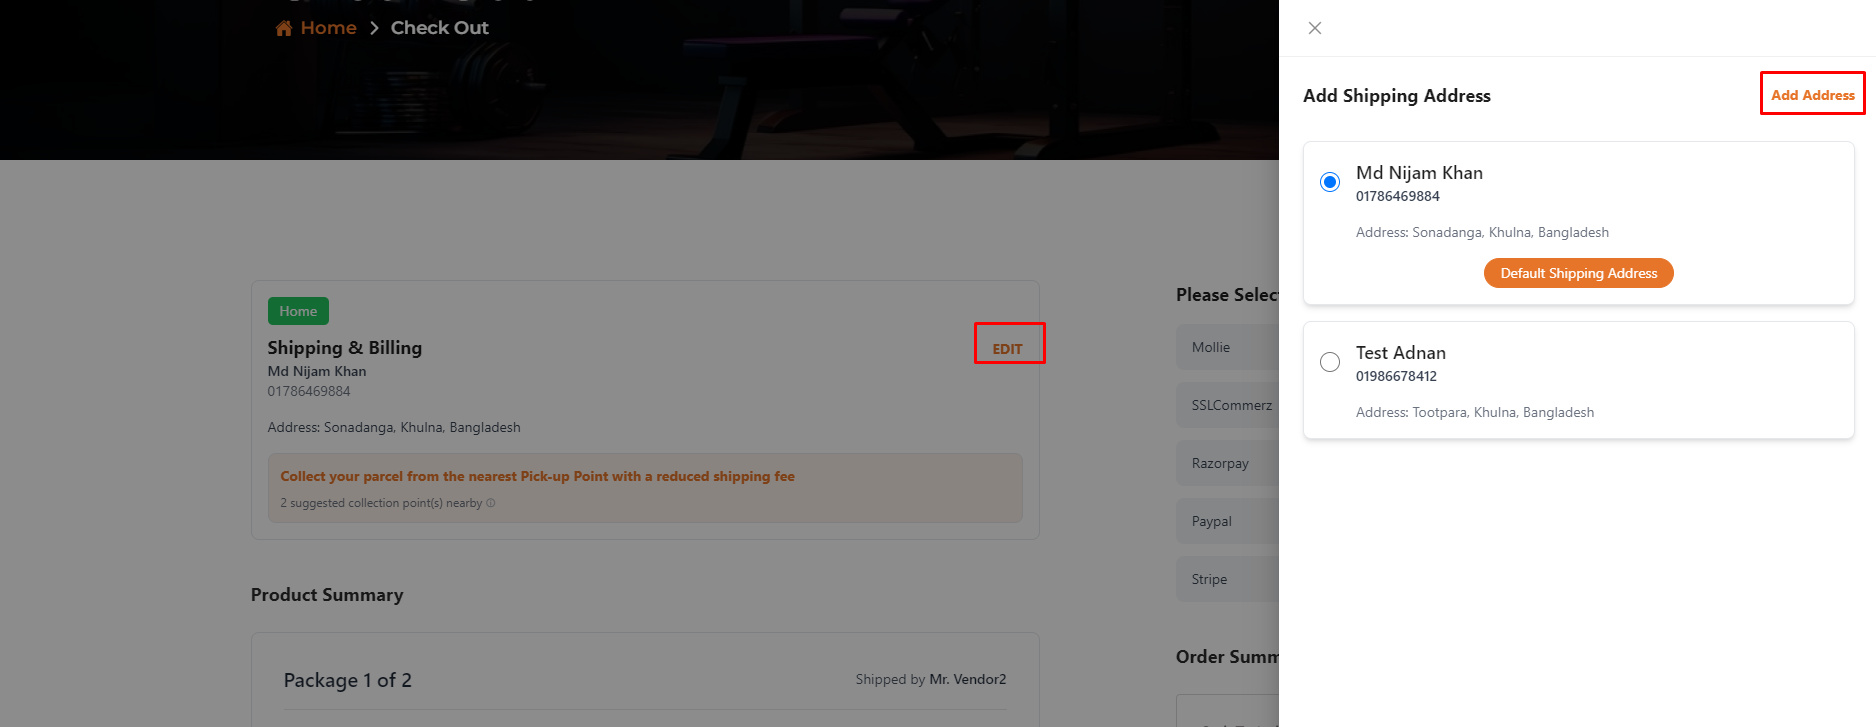This screenshot has height=727, width=1876.
Task: Click the green Home address tag
Action: pos(298,311)
